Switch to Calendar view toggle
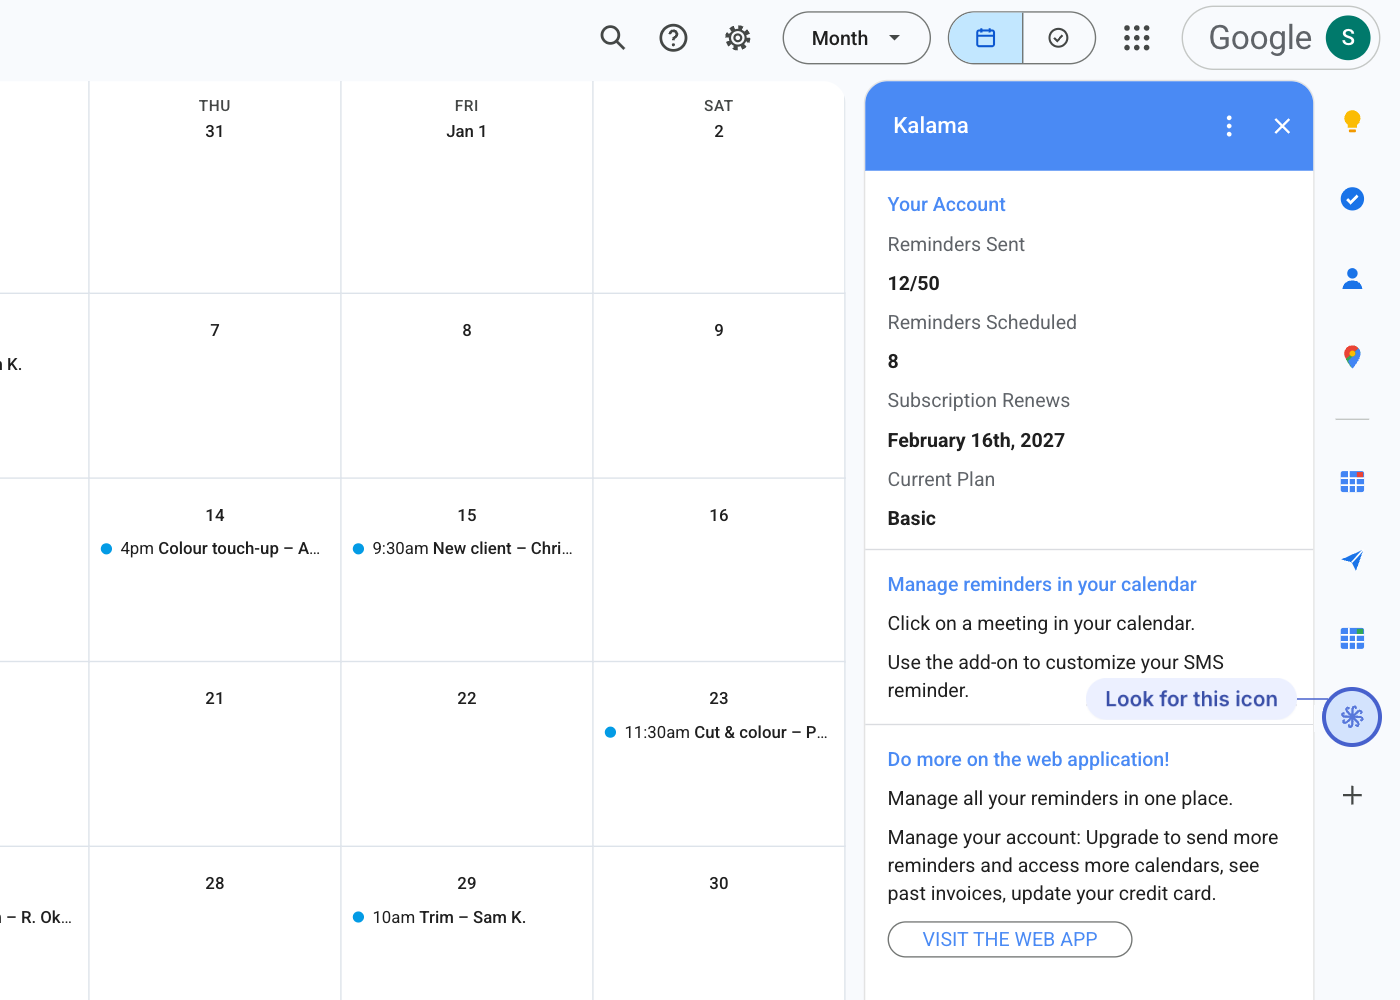 click(985, 38)
